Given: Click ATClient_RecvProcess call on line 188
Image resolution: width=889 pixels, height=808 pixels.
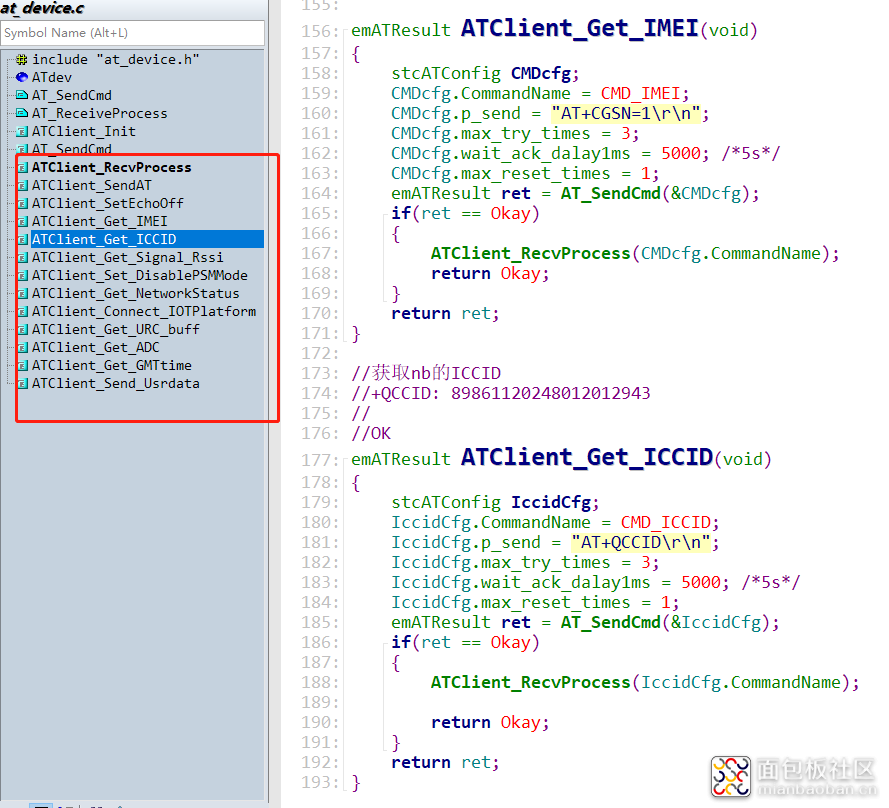Looking at the screenshot, I should click(x=530, y=683).
